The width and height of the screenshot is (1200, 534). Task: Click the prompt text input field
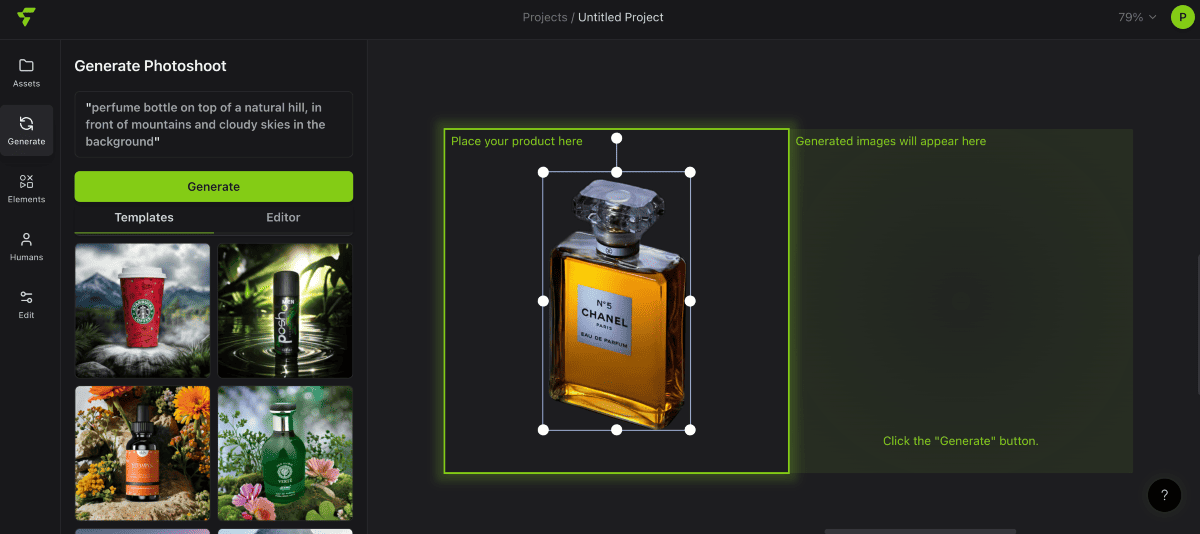pos(213,124)
